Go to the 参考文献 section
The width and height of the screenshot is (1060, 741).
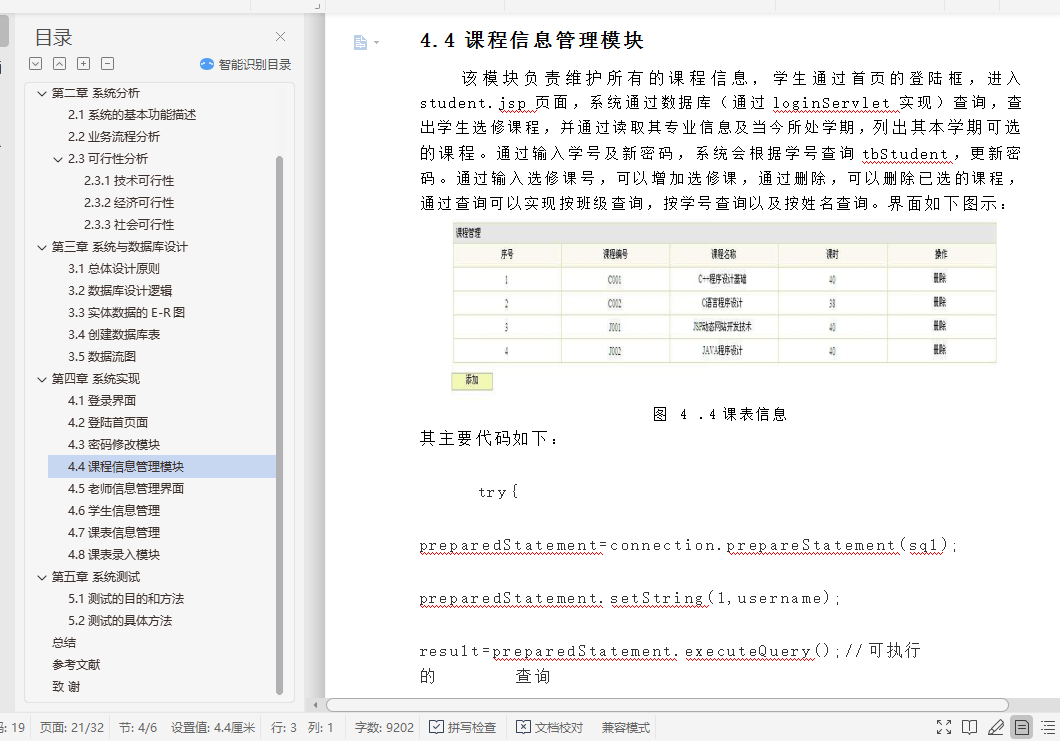(x=76, y=665)
